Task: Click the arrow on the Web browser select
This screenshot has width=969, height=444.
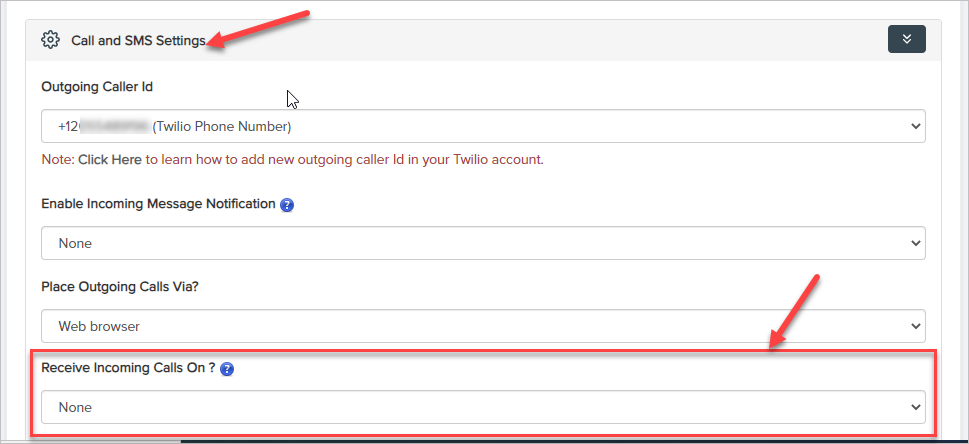Action: coord(912,325)
